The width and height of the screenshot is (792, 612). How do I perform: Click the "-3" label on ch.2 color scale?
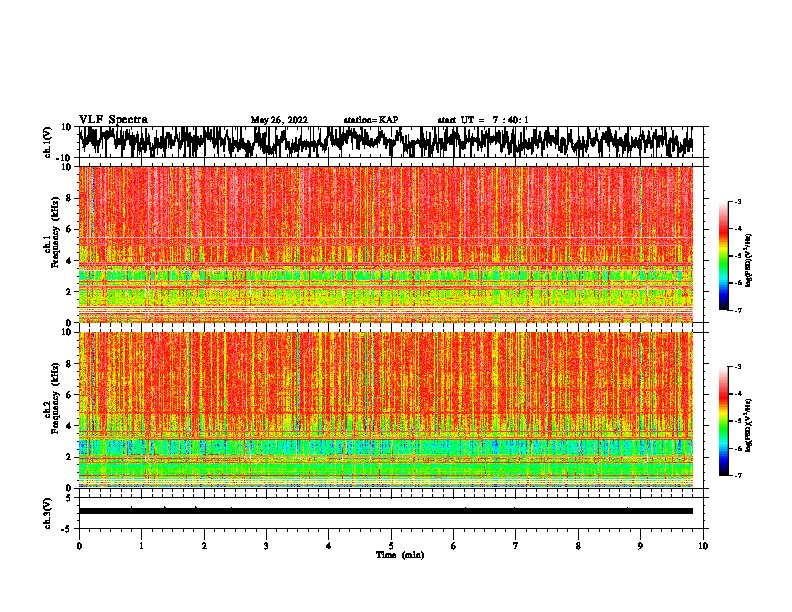pyautogui.click(x=738, y=367)
